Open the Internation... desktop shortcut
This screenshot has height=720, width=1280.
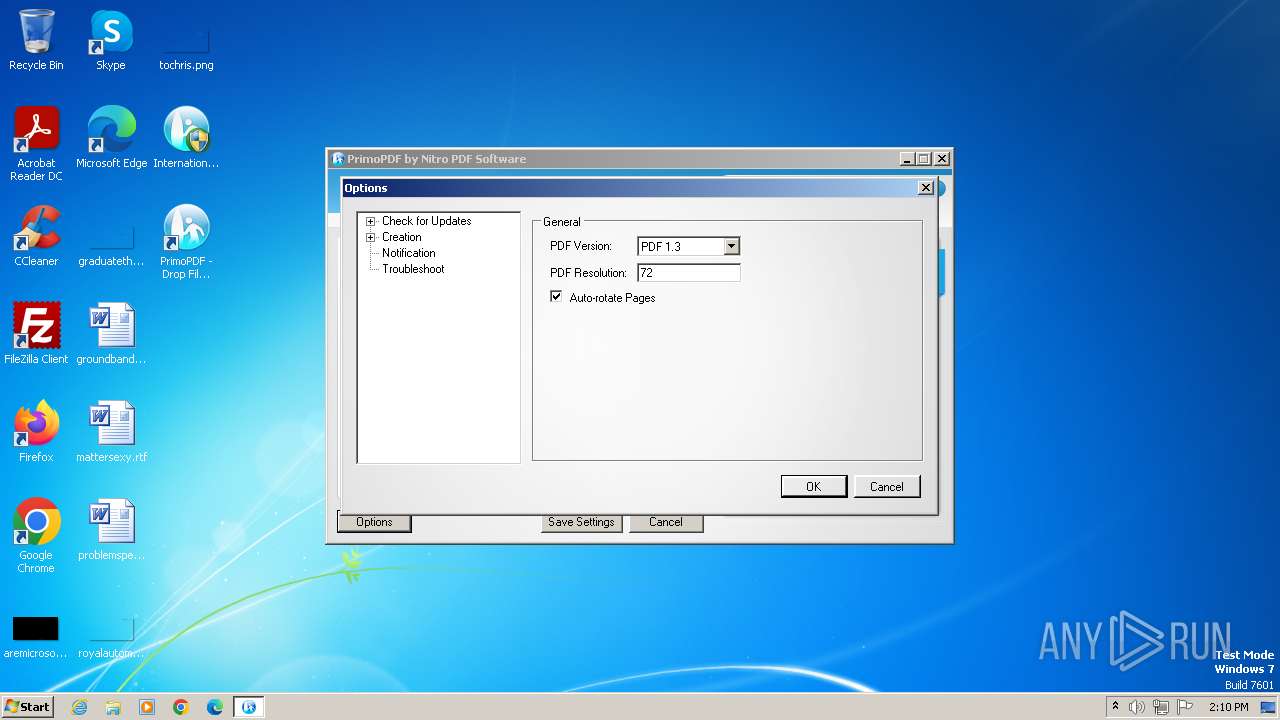pyautogui.click(x=186, y=138)
